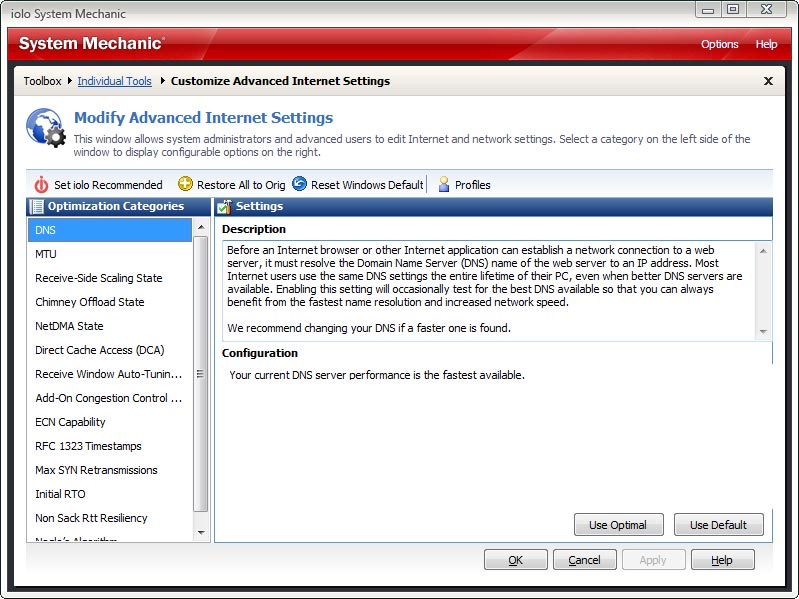Maximize the iolo System Mechanic window

(x=733, y=9)
